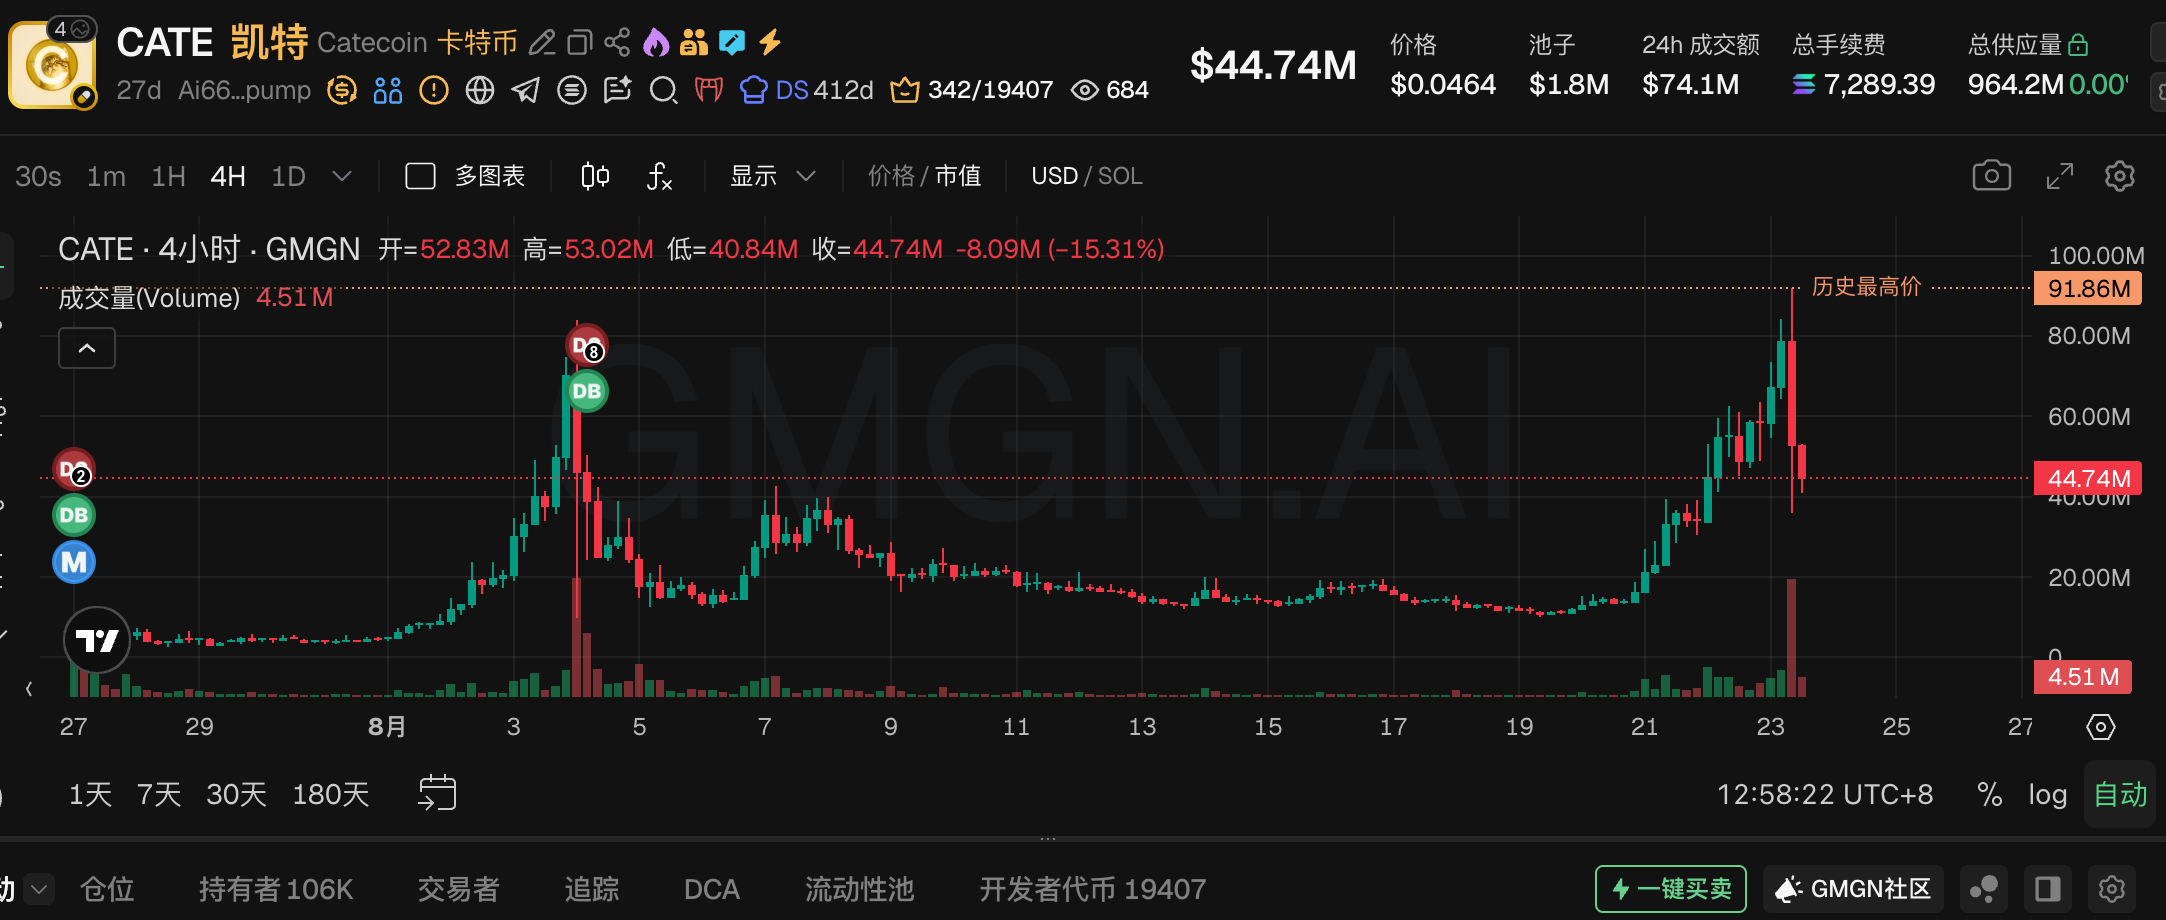Open the bubble map icon
This screenshot has height=920, width=2166.
coord(1984,889)
